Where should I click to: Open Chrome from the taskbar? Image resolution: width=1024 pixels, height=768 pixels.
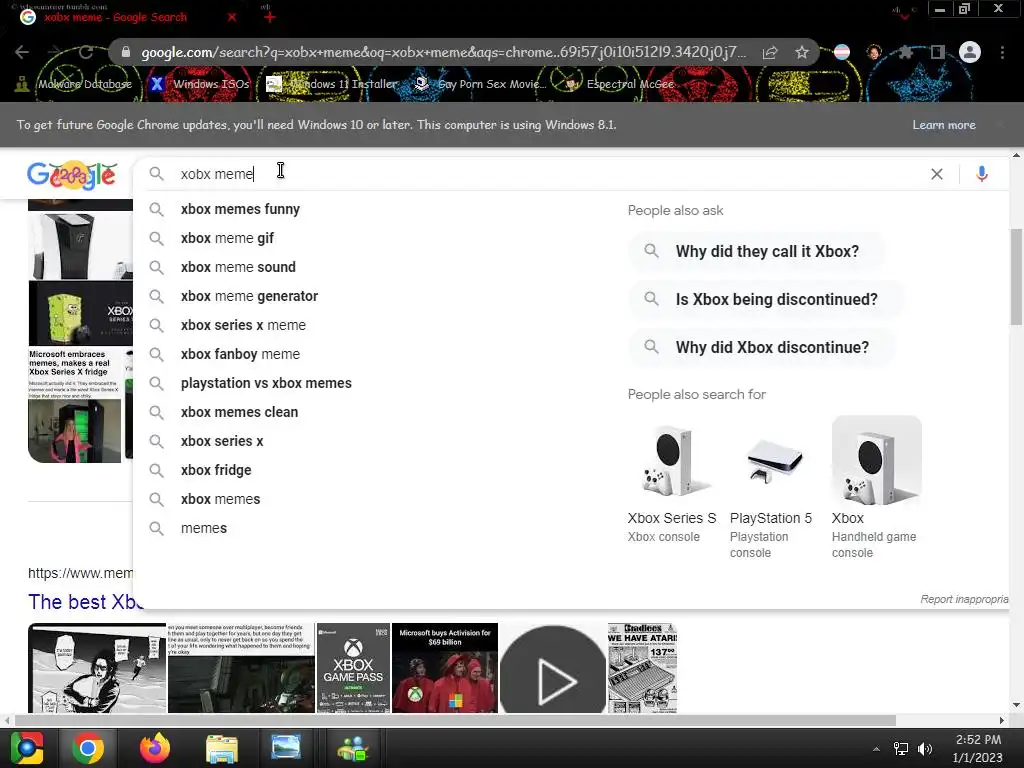[88, 748]
